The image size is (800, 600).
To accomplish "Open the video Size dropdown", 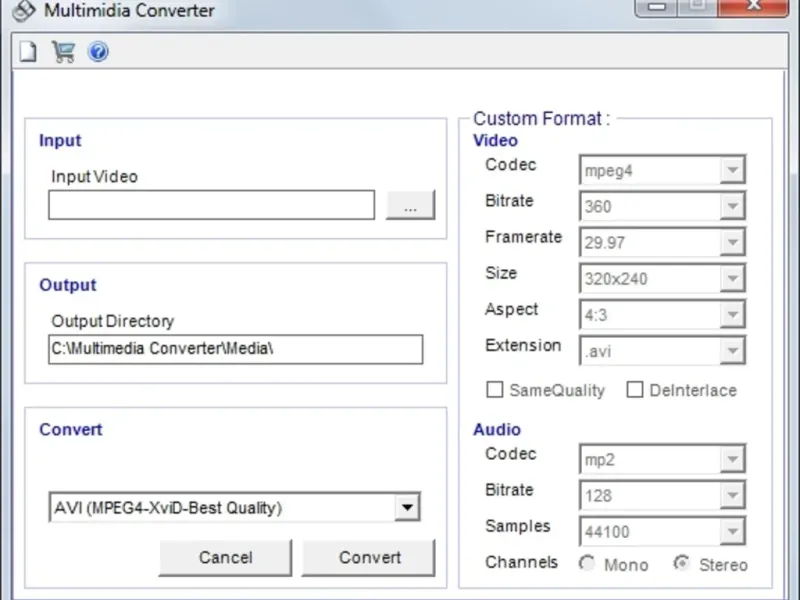I will pos(733,279).
